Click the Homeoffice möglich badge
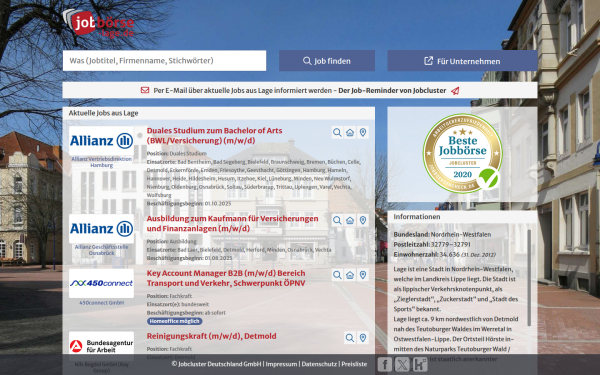Screen dimensions: 600x375 [x=174, y=321]
